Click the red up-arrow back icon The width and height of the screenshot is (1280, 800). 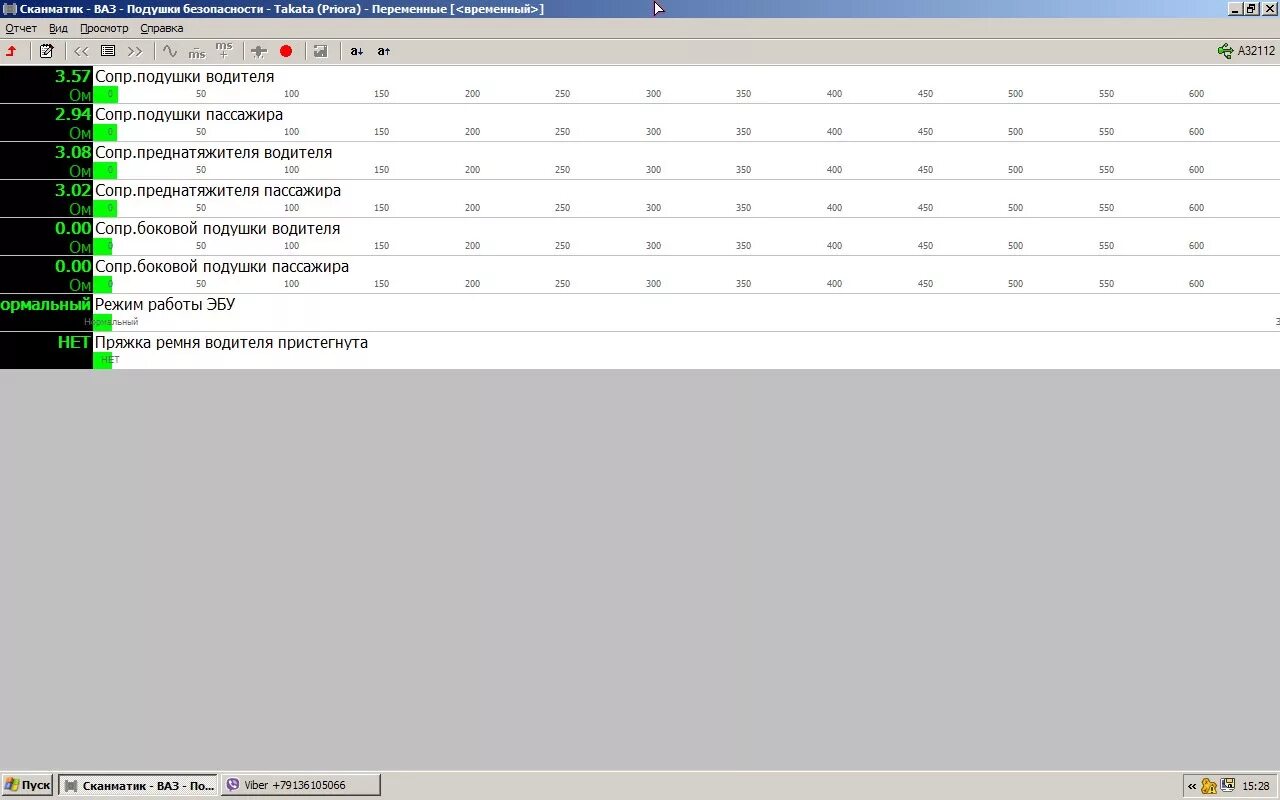pos(12,51)
